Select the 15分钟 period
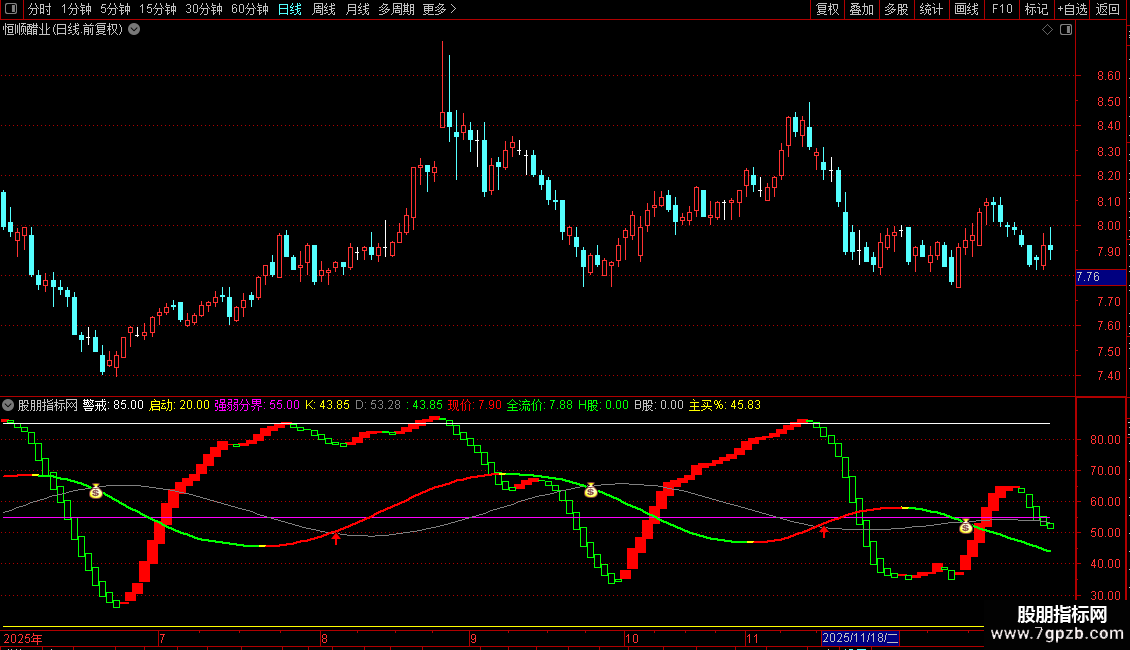 (x=158, y=9)
